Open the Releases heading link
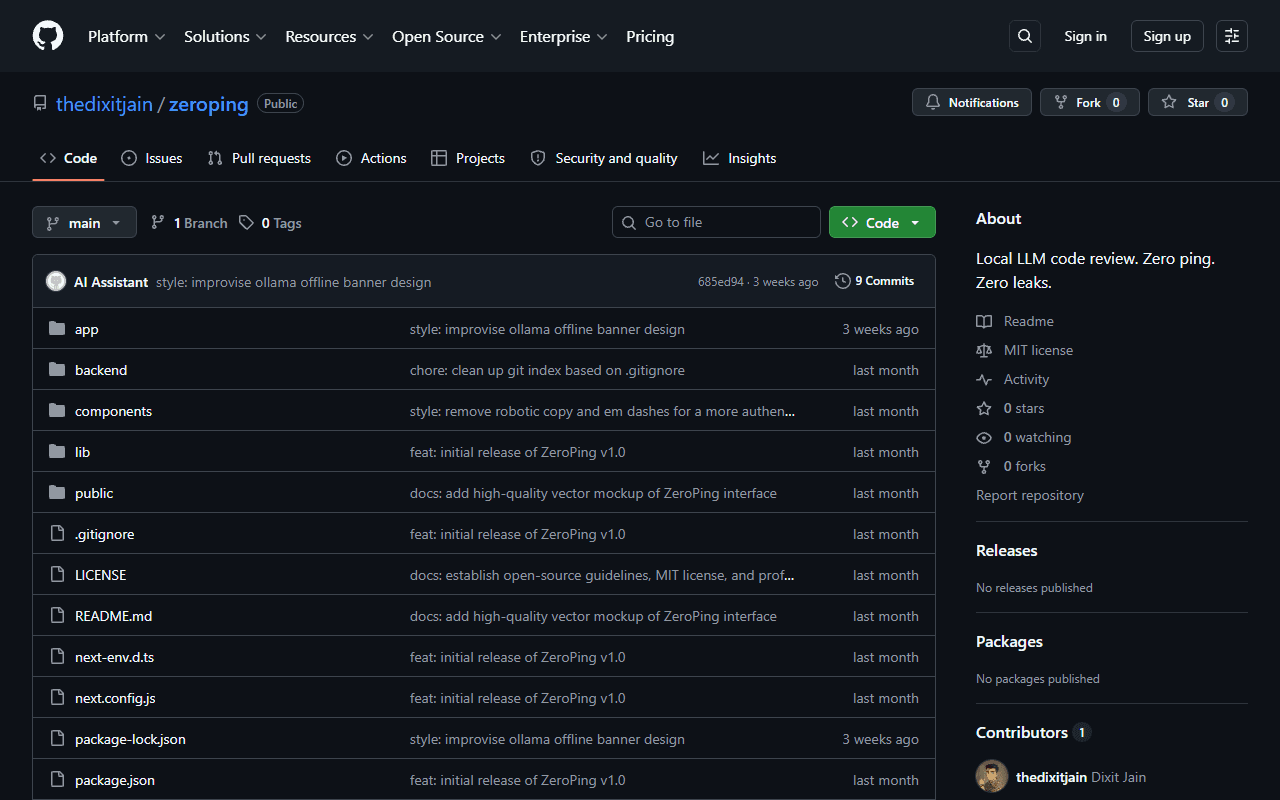The width and height of the screenshot is (1280, 800). 1006,551
